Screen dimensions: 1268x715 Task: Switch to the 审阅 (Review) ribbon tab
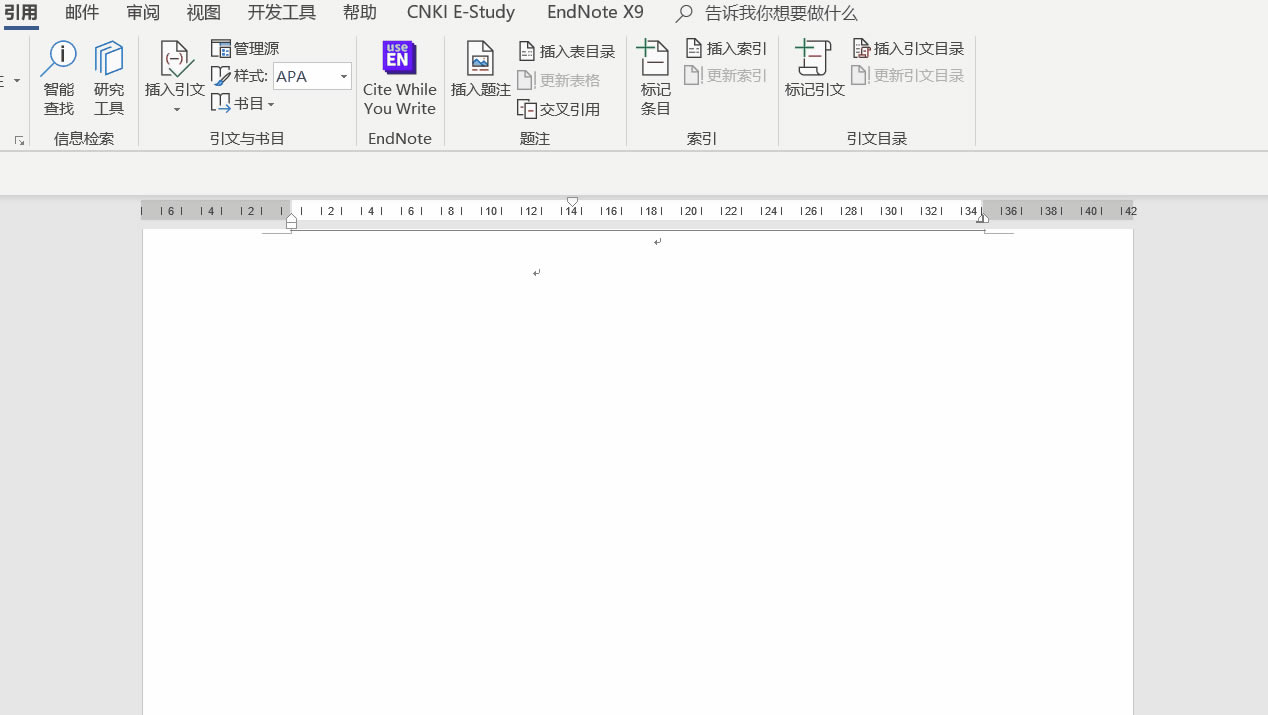coord(142,12)
